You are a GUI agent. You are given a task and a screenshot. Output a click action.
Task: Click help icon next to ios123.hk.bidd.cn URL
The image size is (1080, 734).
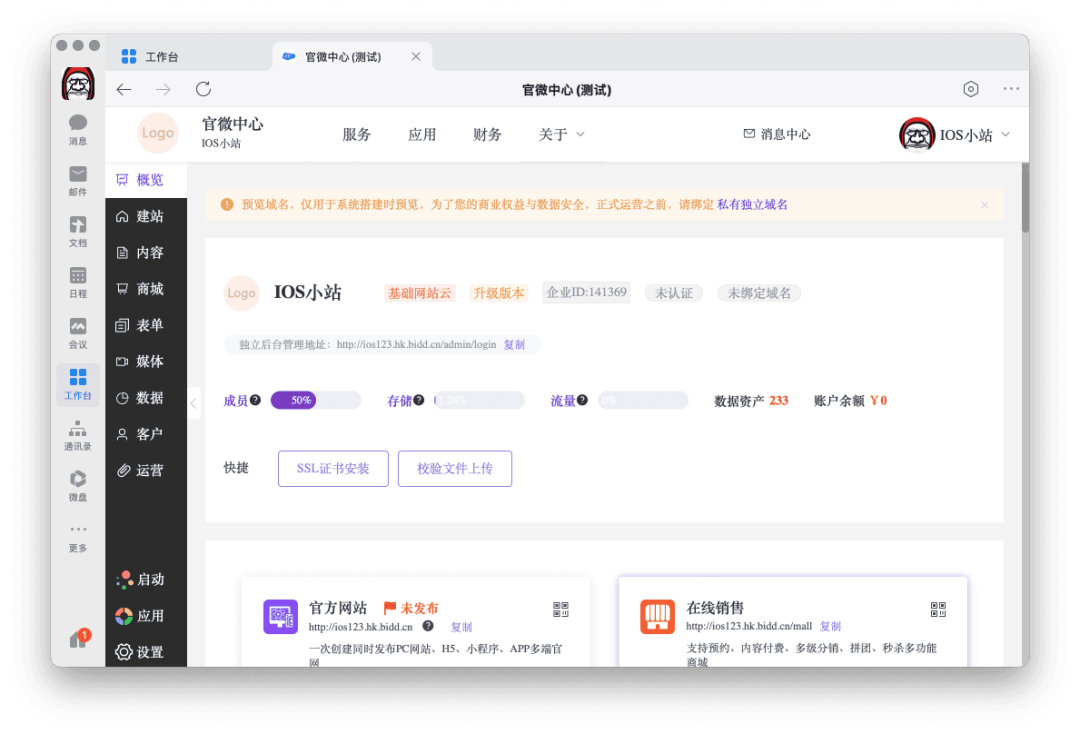click(428, 626)
